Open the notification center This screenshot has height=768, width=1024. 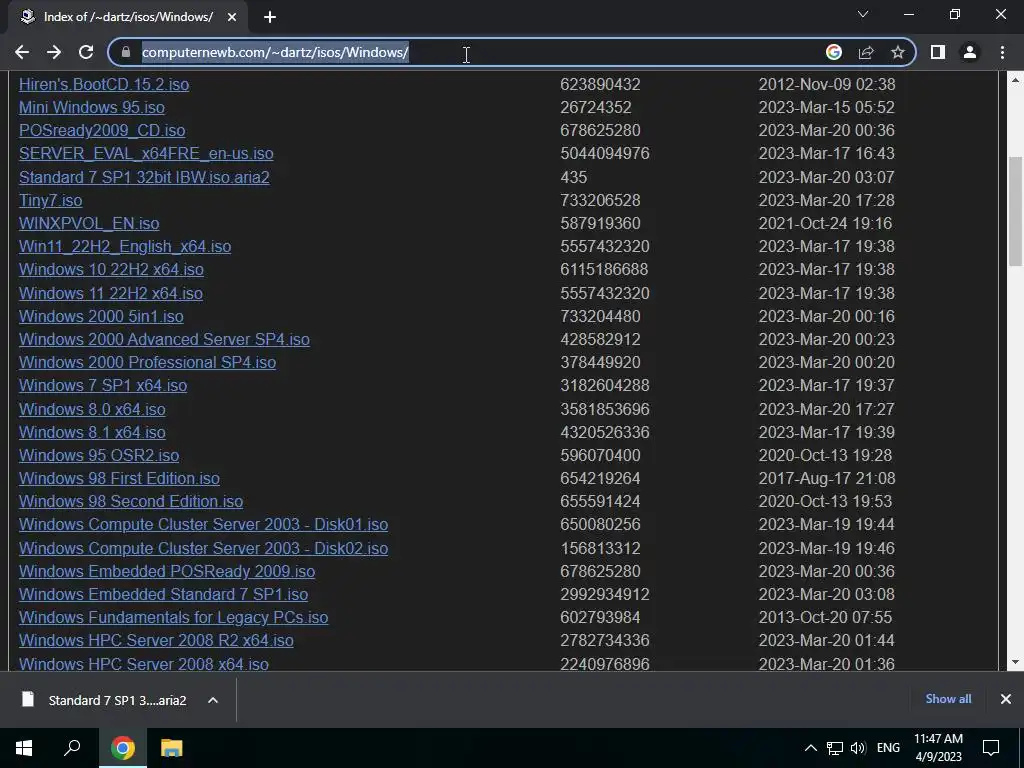pos(991,748)
